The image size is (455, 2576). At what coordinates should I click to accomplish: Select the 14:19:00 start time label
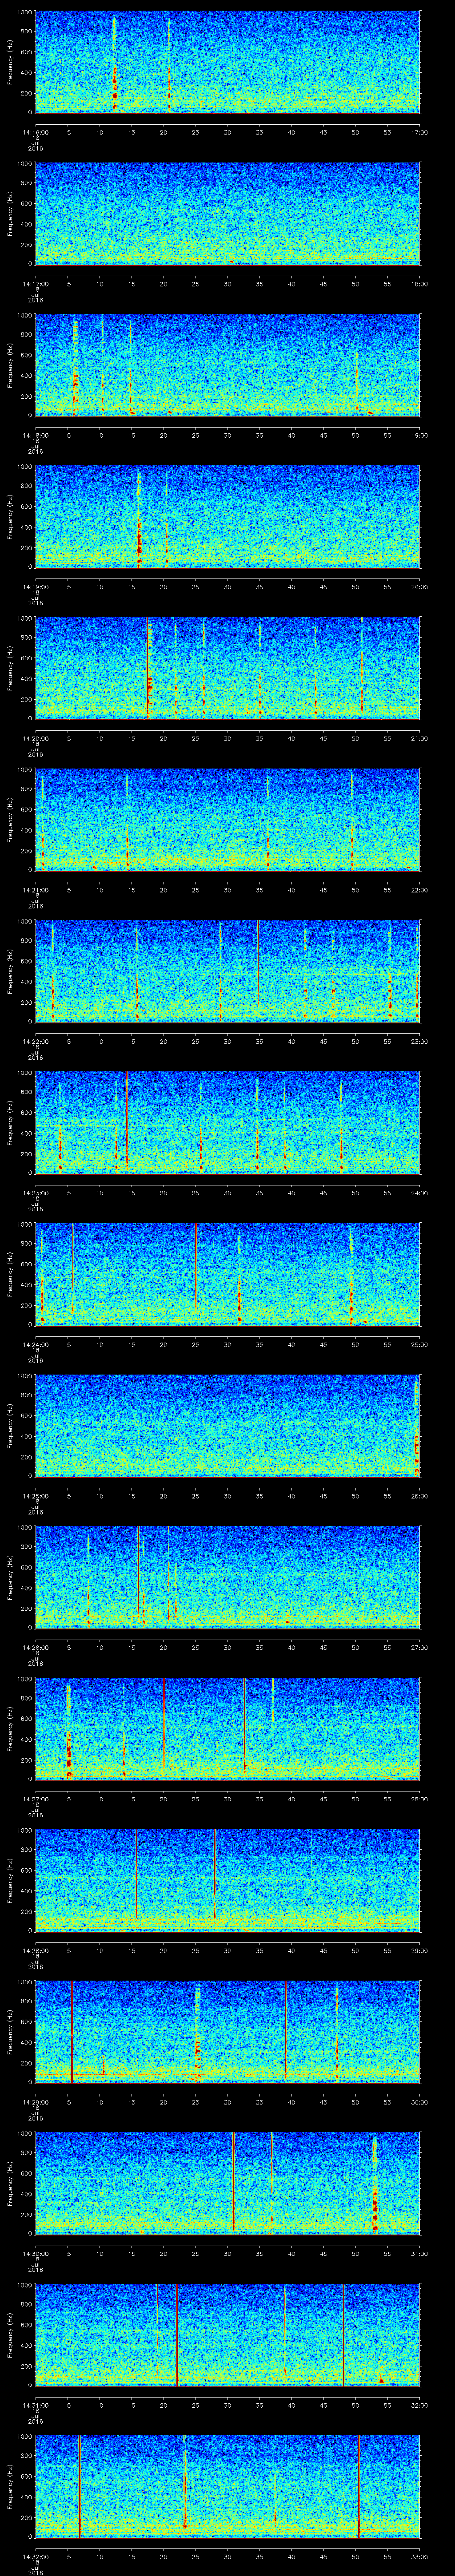[x=35, y=587]
